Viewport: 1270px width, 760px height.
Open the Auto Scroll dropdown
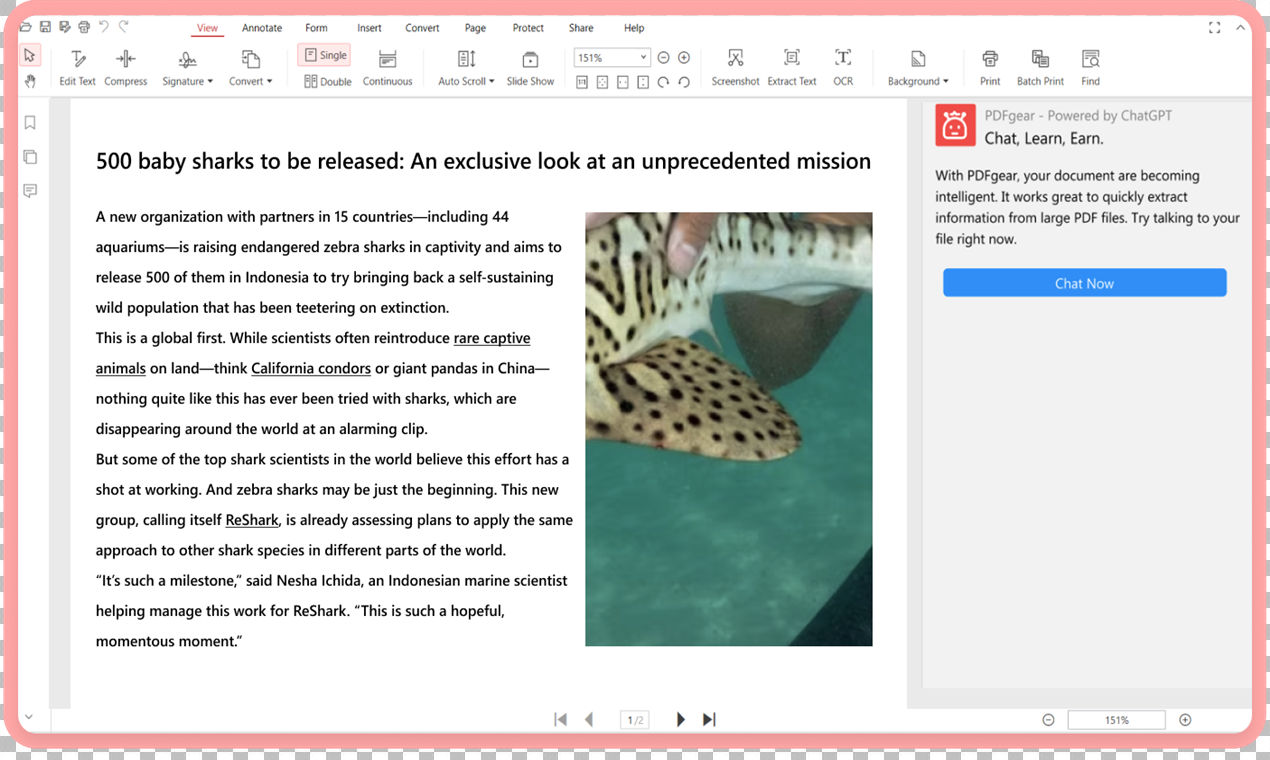[466, 68]
